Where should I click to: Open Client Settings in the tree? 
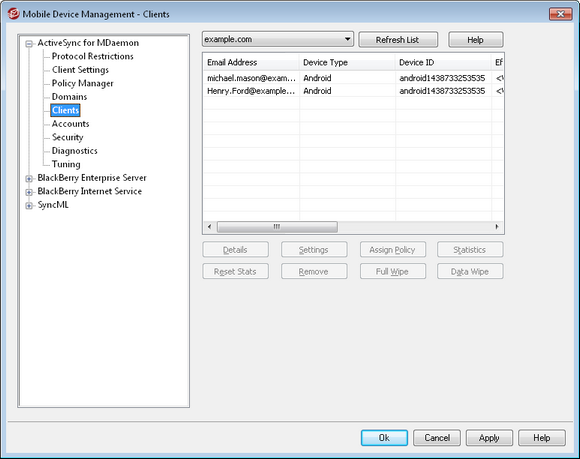coord(80,70)
